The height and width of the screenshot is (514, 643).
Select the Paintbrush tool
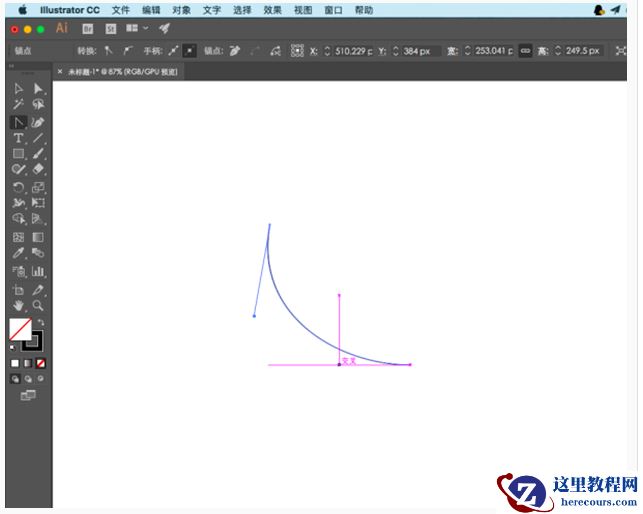click(38, 153)
